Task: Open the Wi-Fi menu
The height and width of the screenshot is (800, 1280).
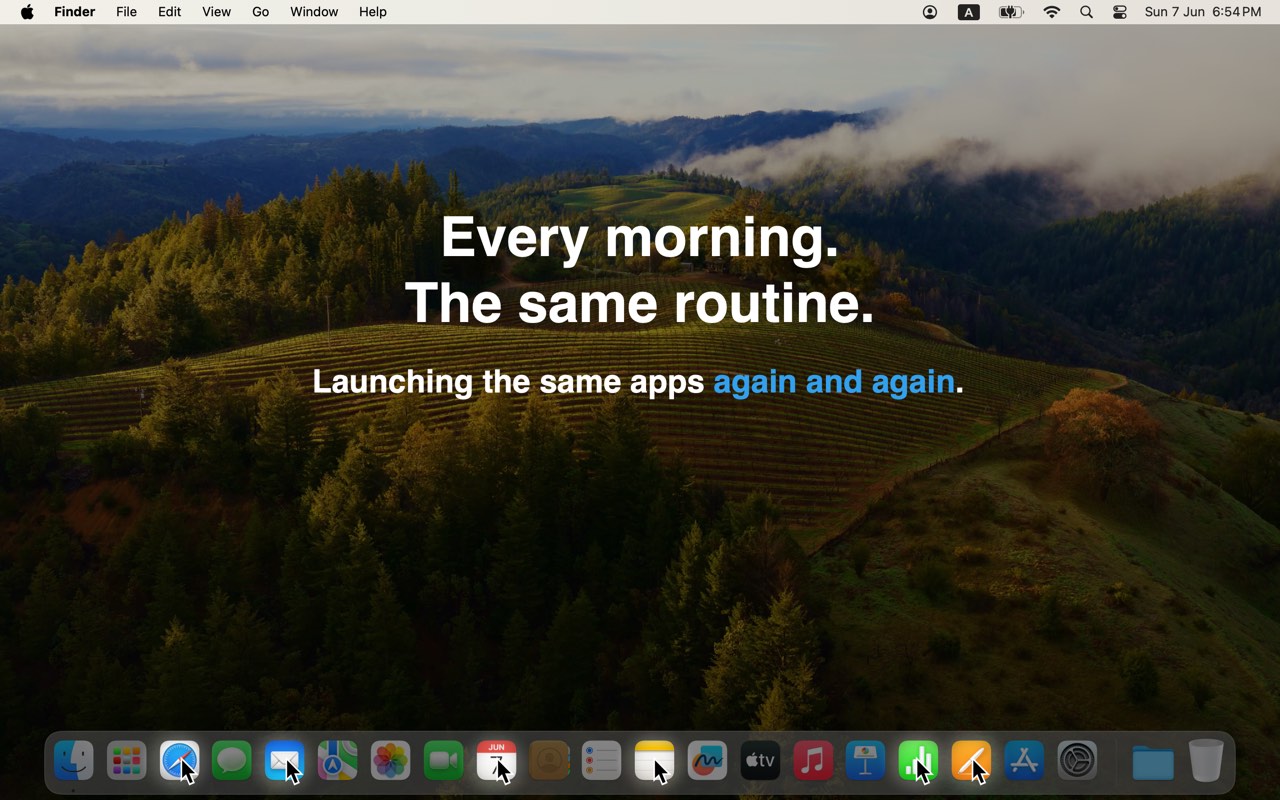Action: pos(1051,12)
